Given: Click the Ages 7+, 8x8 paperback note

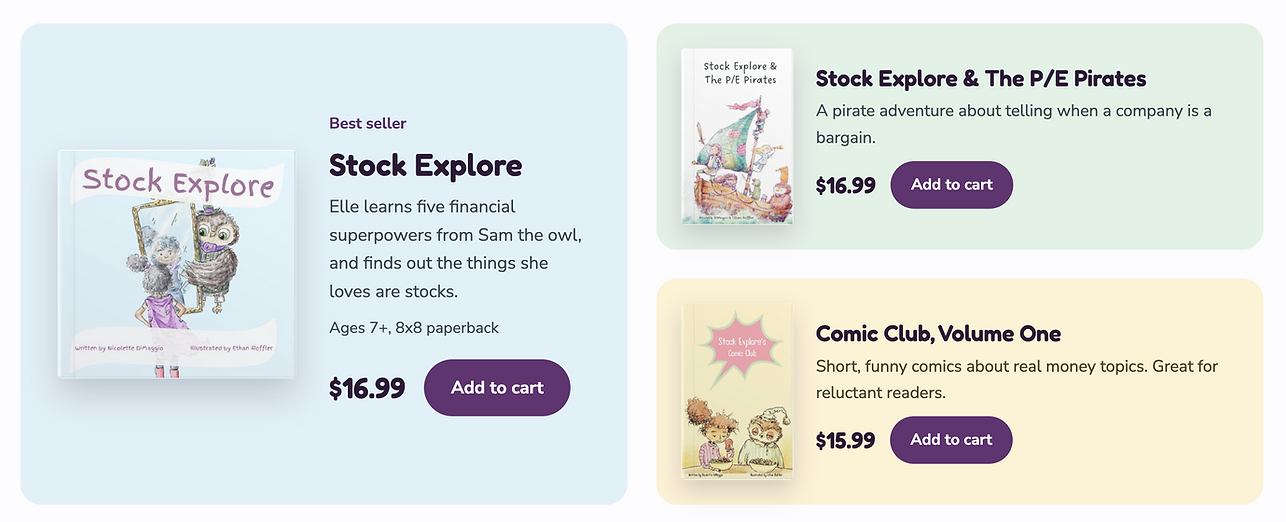Looking at the screenshot, I should pos(414,327).
